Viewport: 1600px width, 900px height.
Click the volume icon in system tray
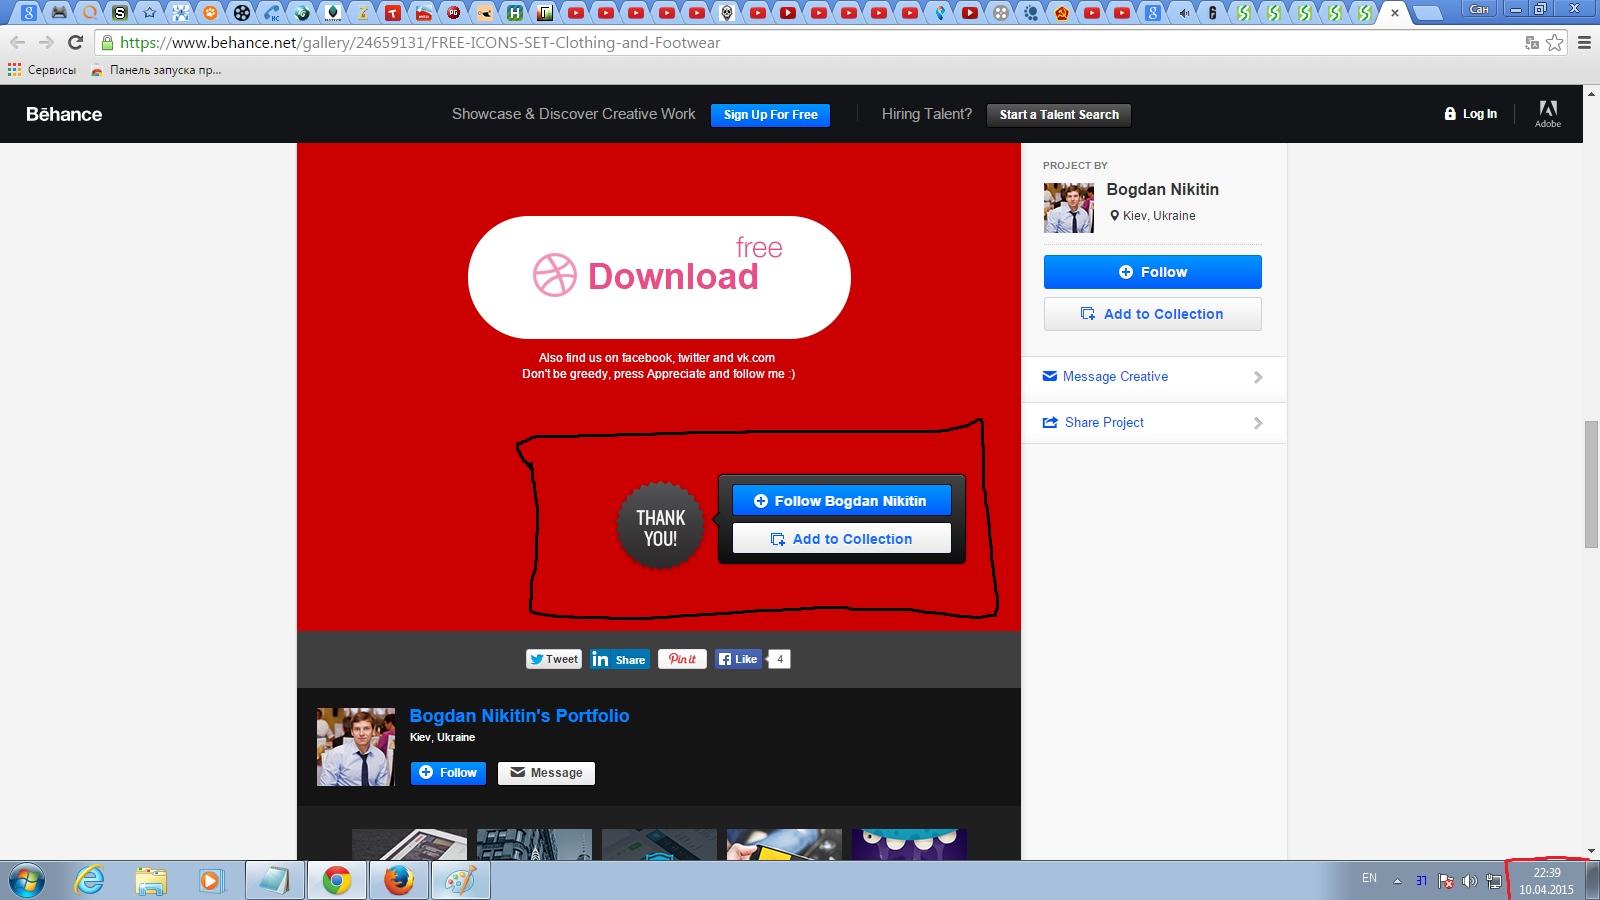coord(1469,881)
